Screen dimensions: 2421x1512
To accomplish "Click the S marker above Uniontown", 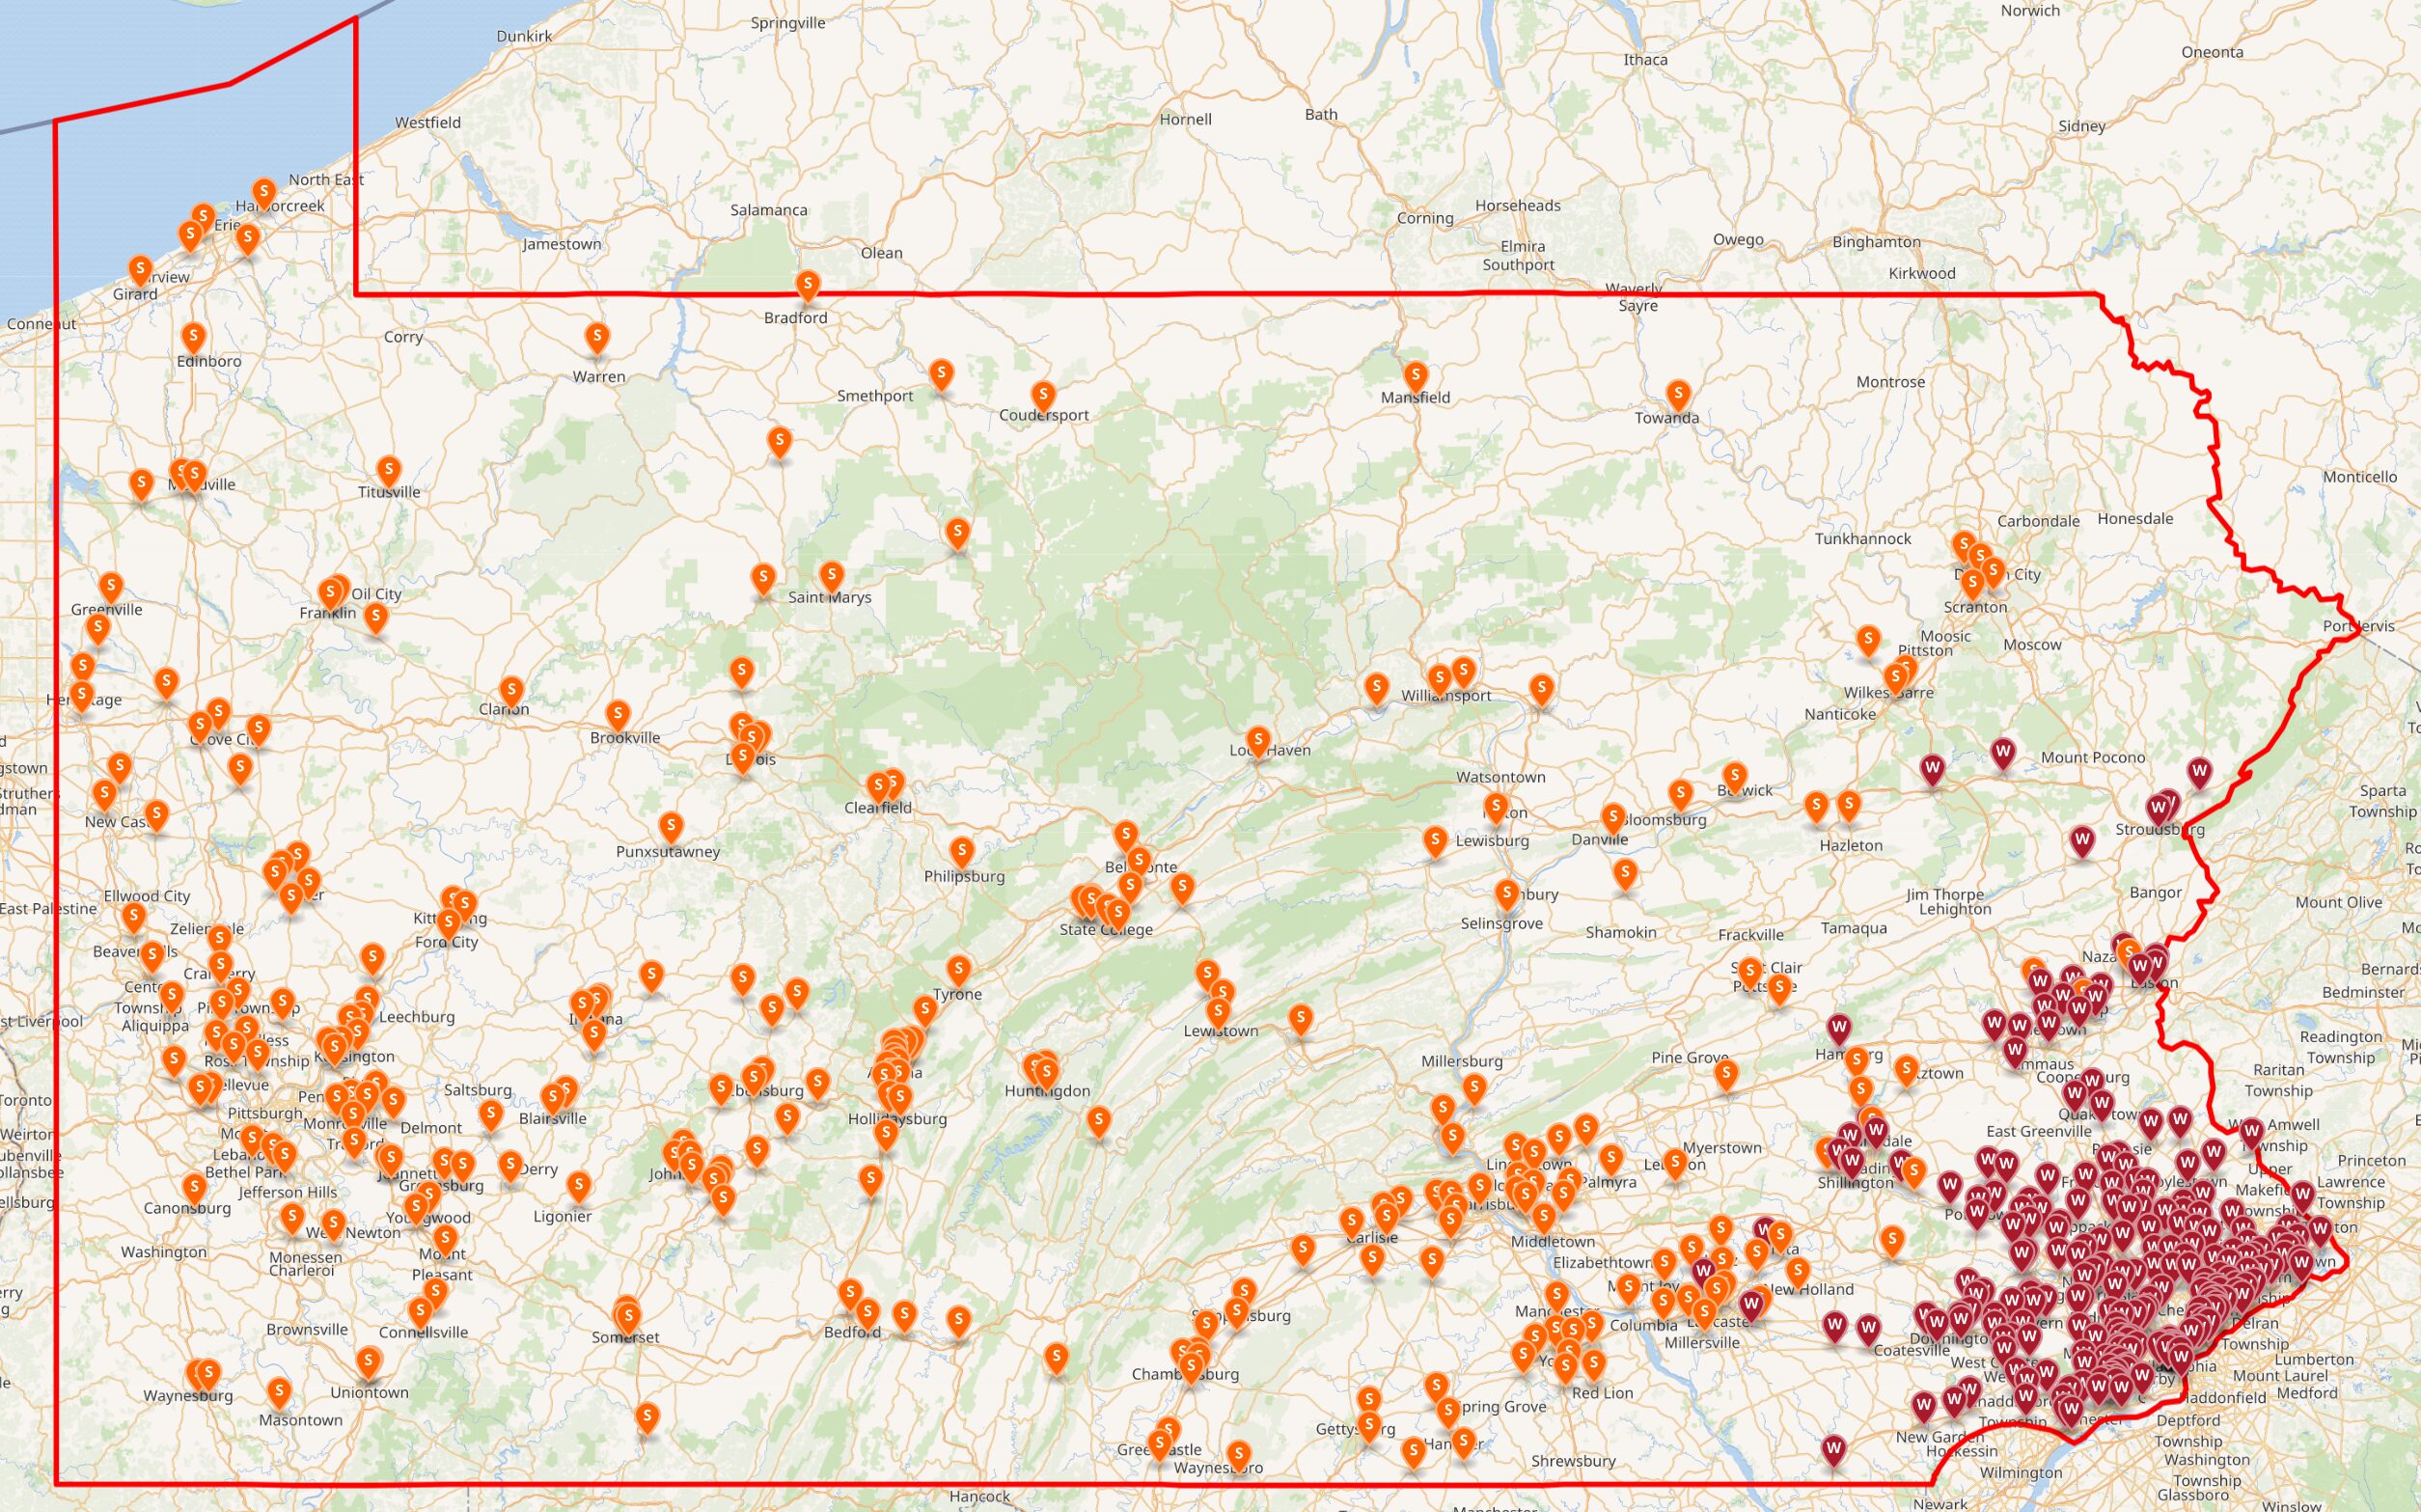I will point(369,1361).
